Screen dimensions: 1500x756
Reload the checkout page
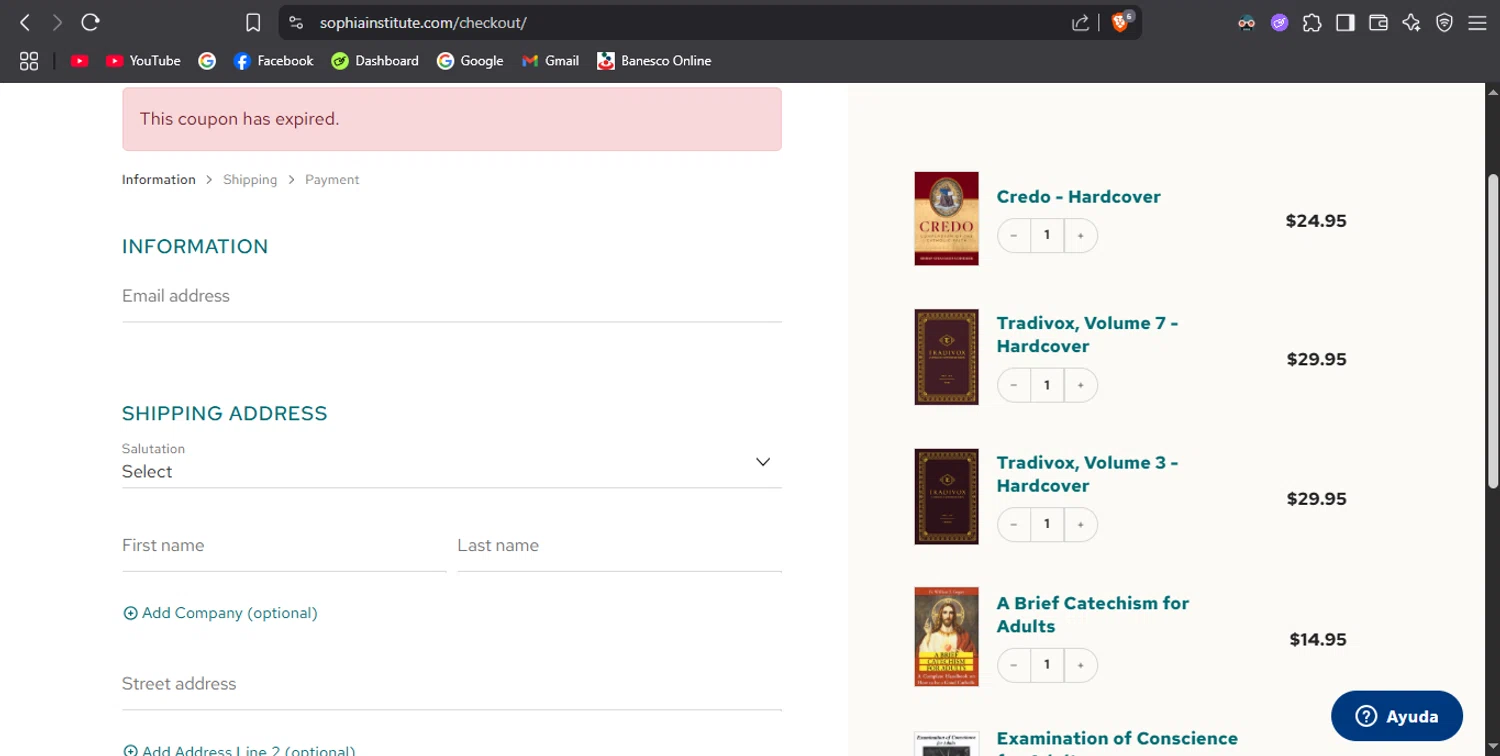pos(90,23)
